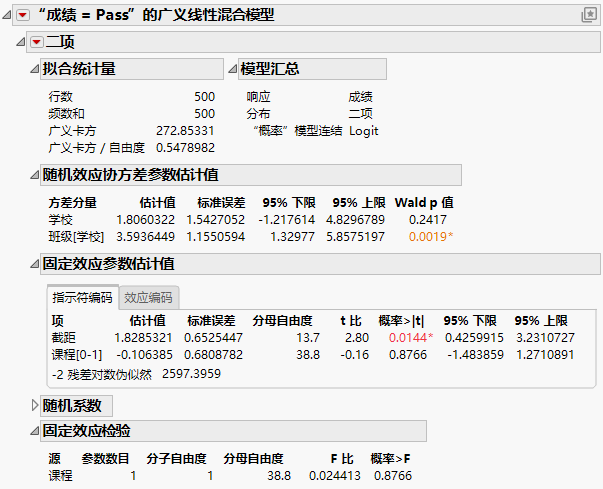Expand the 随机系数 section
The width and height of the screenshot is (603, 489).
click(x=35, y=406)
